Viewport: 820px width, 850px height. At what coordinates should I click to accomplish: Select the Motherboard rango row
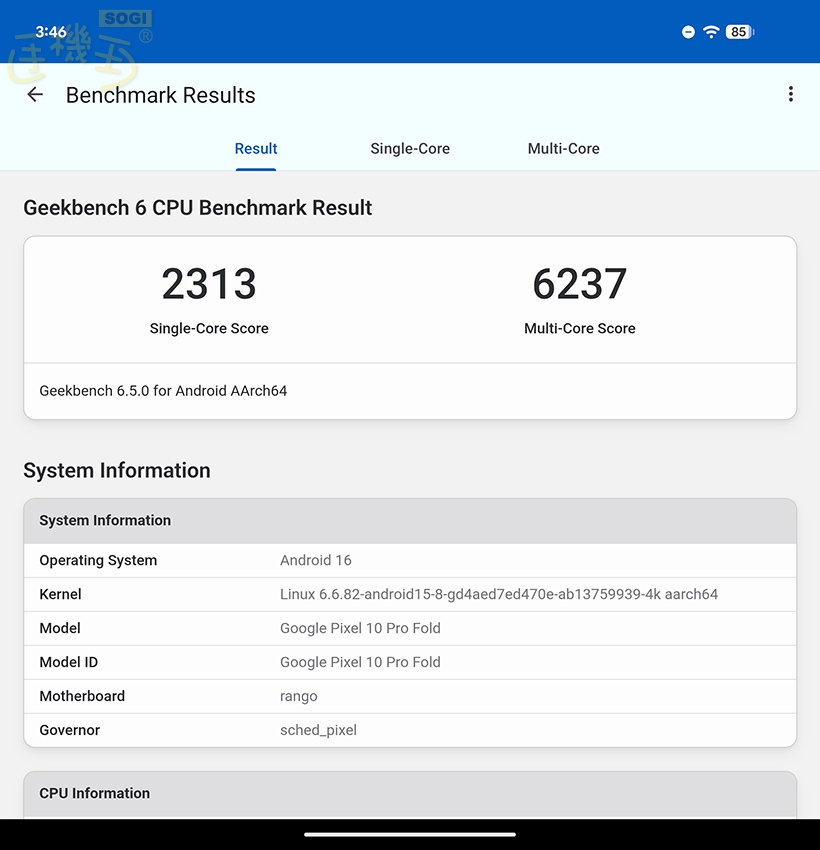[x=410, y=696]
